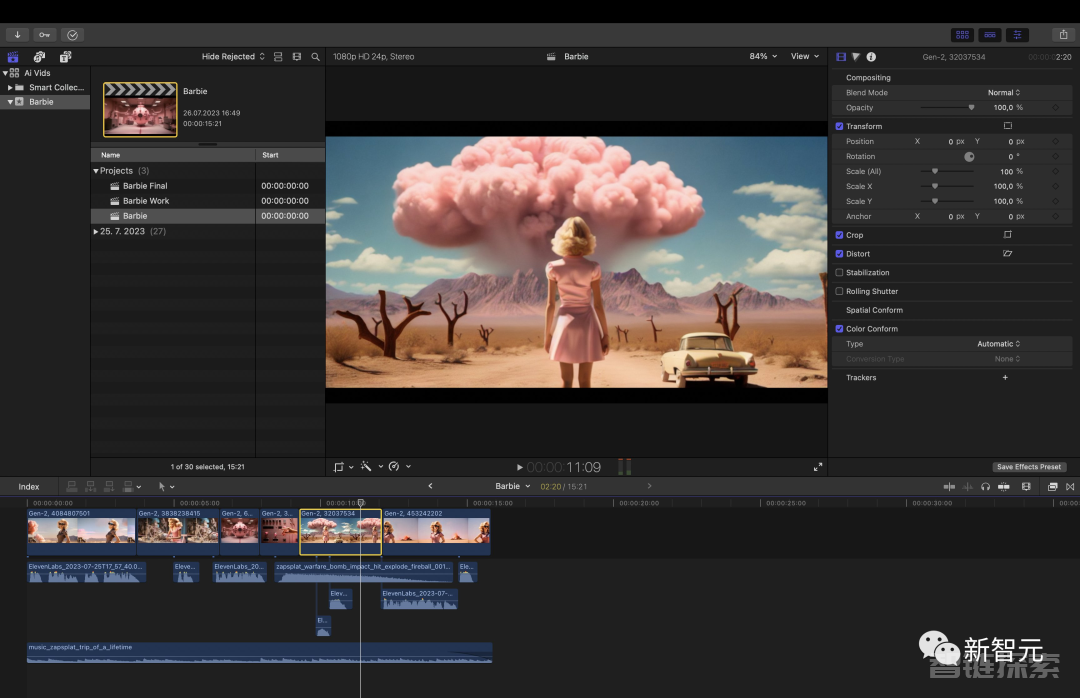Adjust the Scale (All) slider
Screen dimensions: 1080x698
tap(947, 171)
